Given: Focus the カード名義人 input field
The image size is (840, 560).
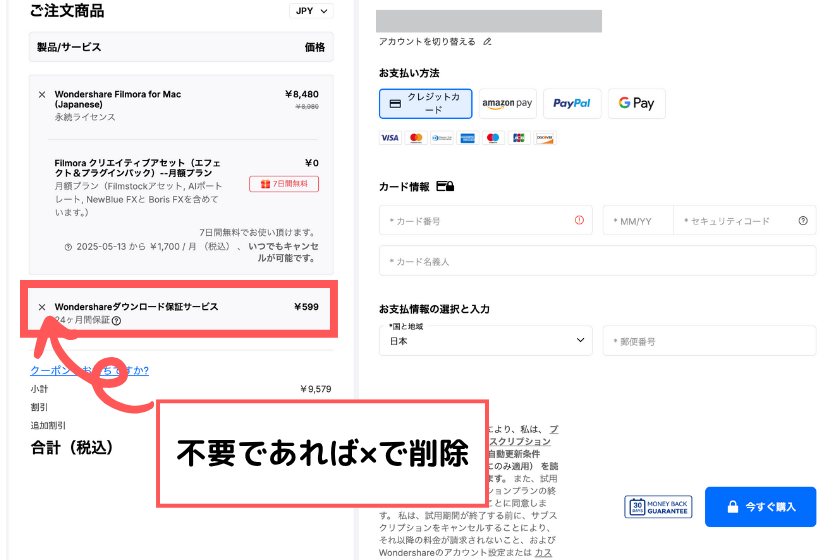Looking at the screenshot, I should click(597, 261).
